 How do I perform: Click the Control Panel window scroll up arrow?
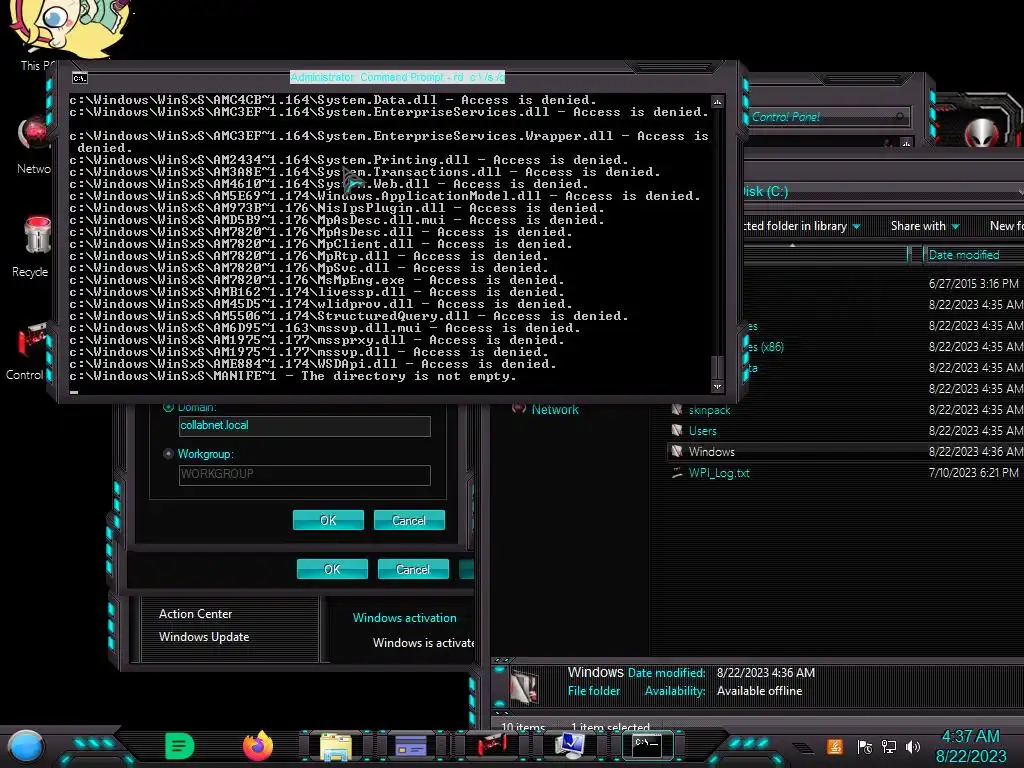(x=906, y=143)
